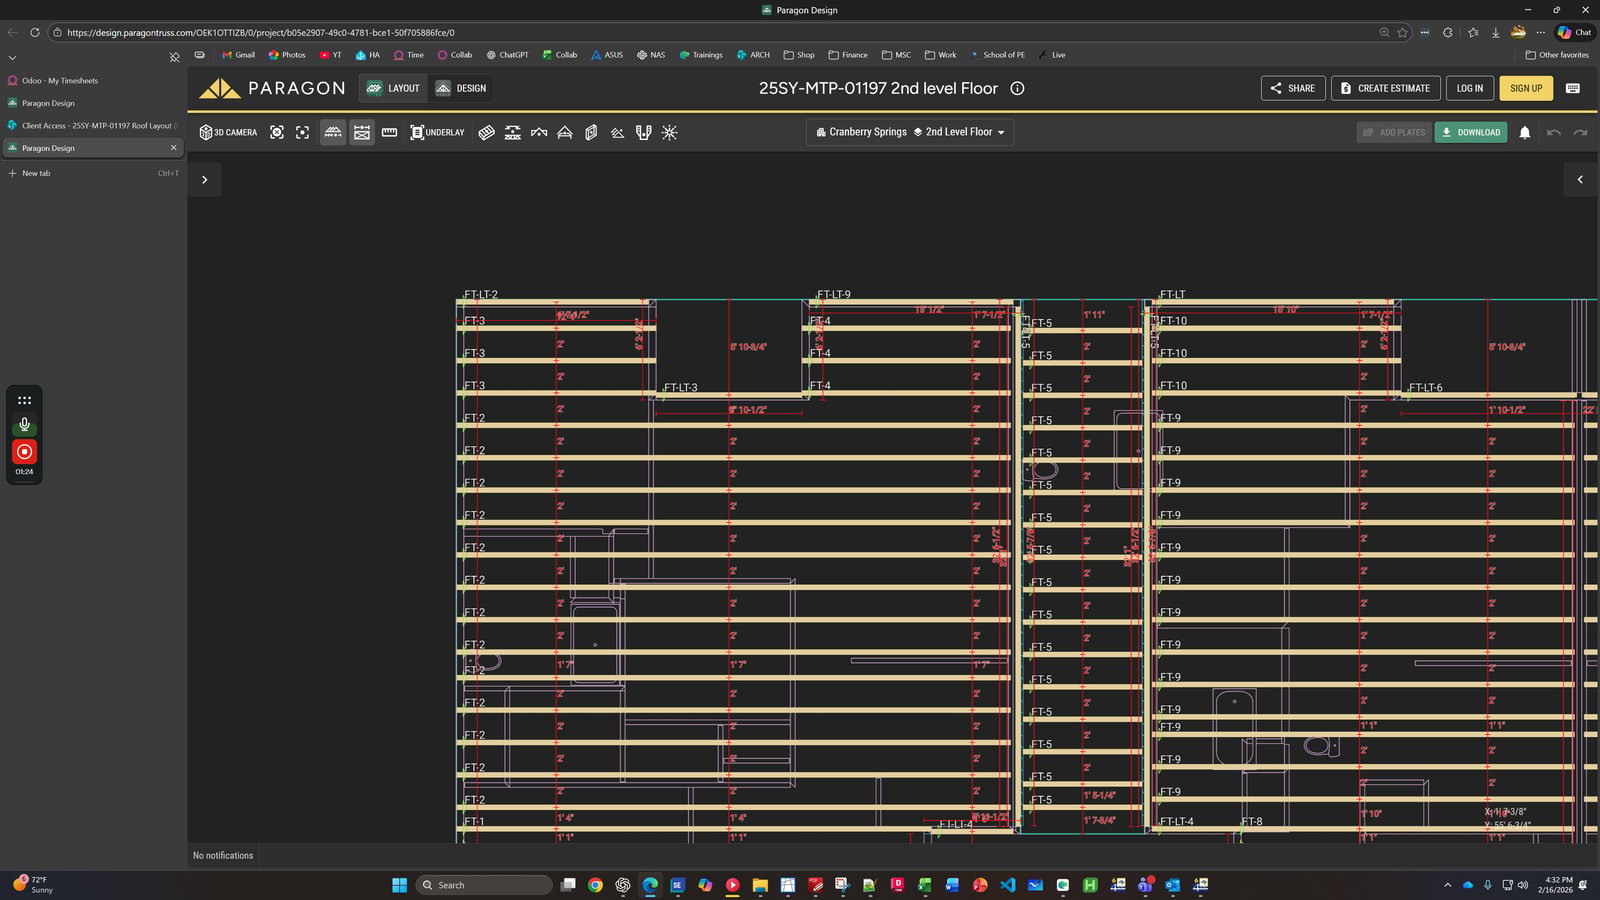Click the Add Plates button
Screen dimensions: 1600x900
tap(1394, 132)
